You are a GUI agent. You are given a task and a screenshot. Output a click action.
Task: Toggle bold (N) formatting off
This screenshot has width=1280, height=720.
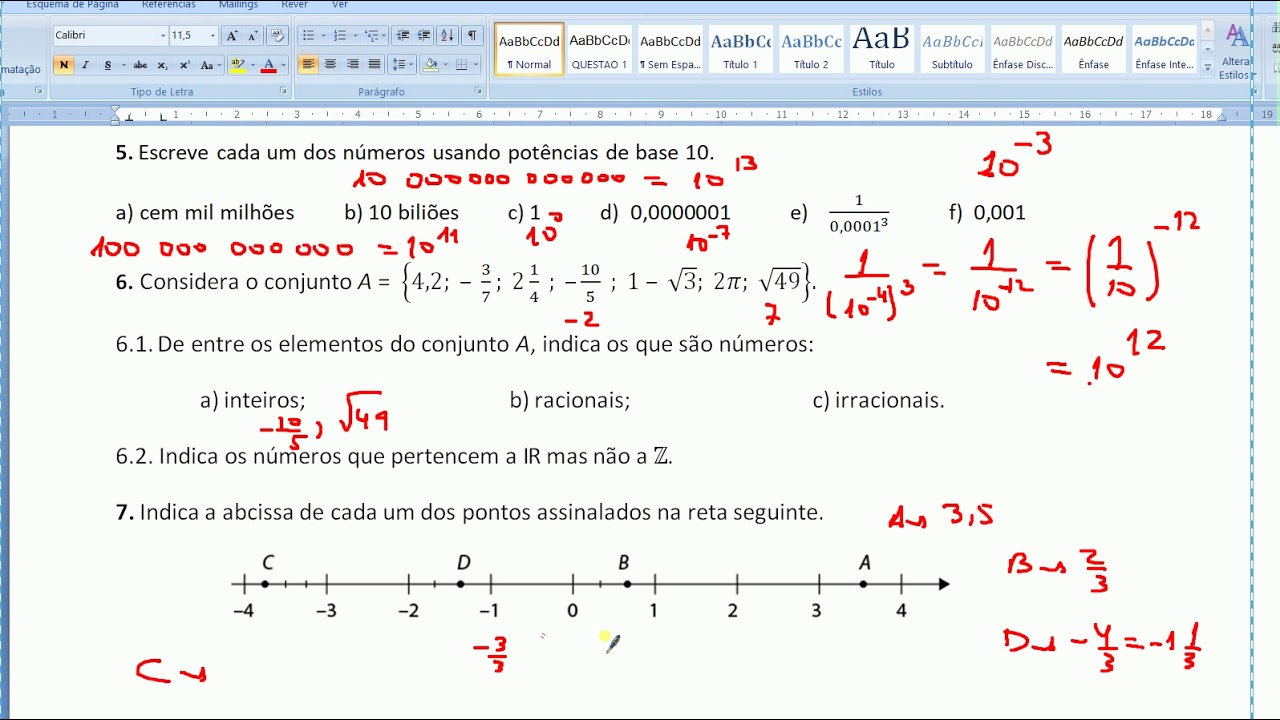point(64,65)
